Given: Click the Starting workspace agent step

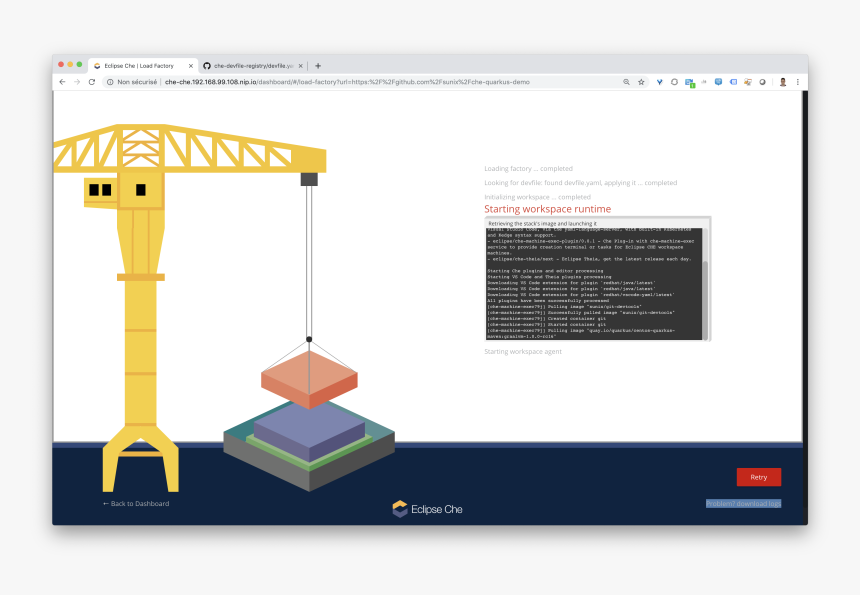Looking at the screenshot, I should (523, 352).
